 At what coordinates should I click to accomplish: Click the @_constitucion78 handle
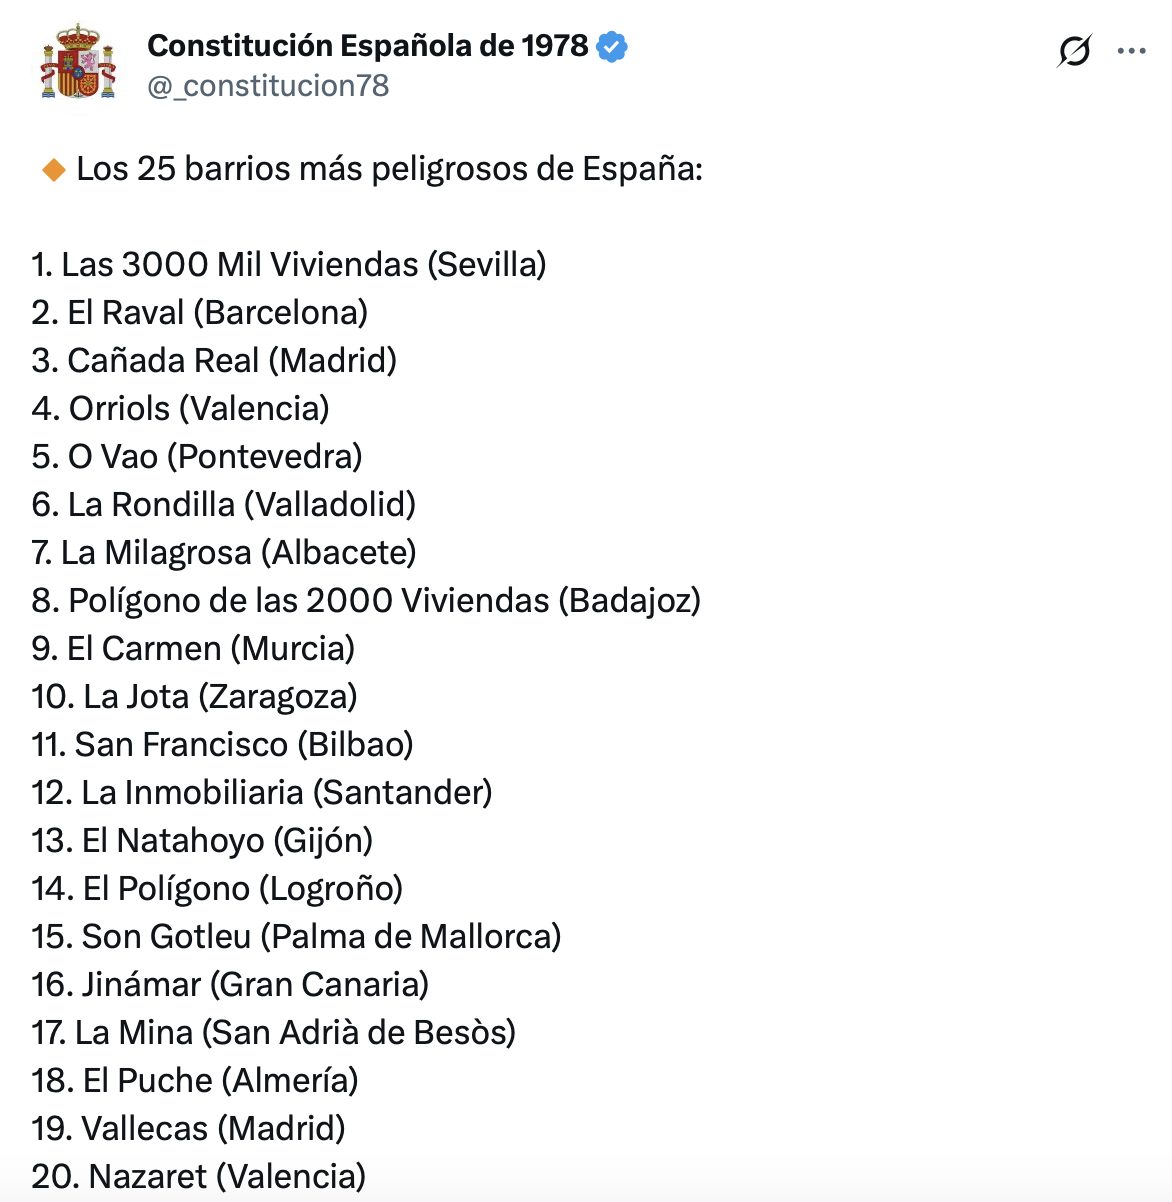[x=268, y=86]
